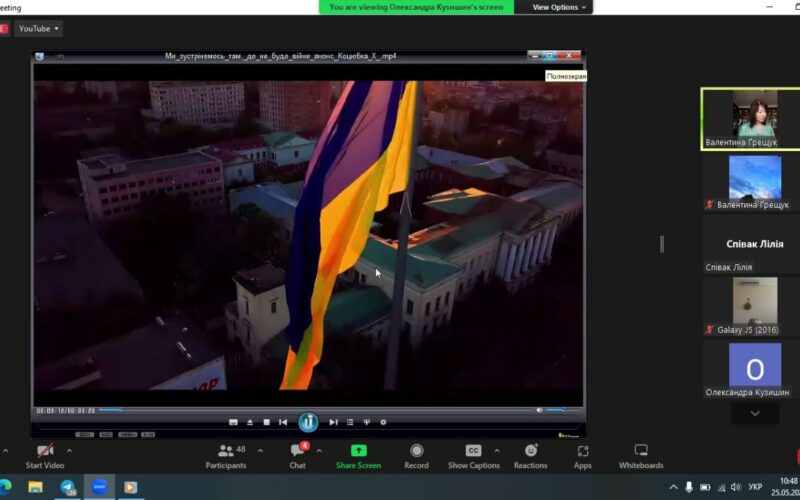800x500 pixels.
Task: Open Telegram from the Windows taskbar
Action: 68,487
